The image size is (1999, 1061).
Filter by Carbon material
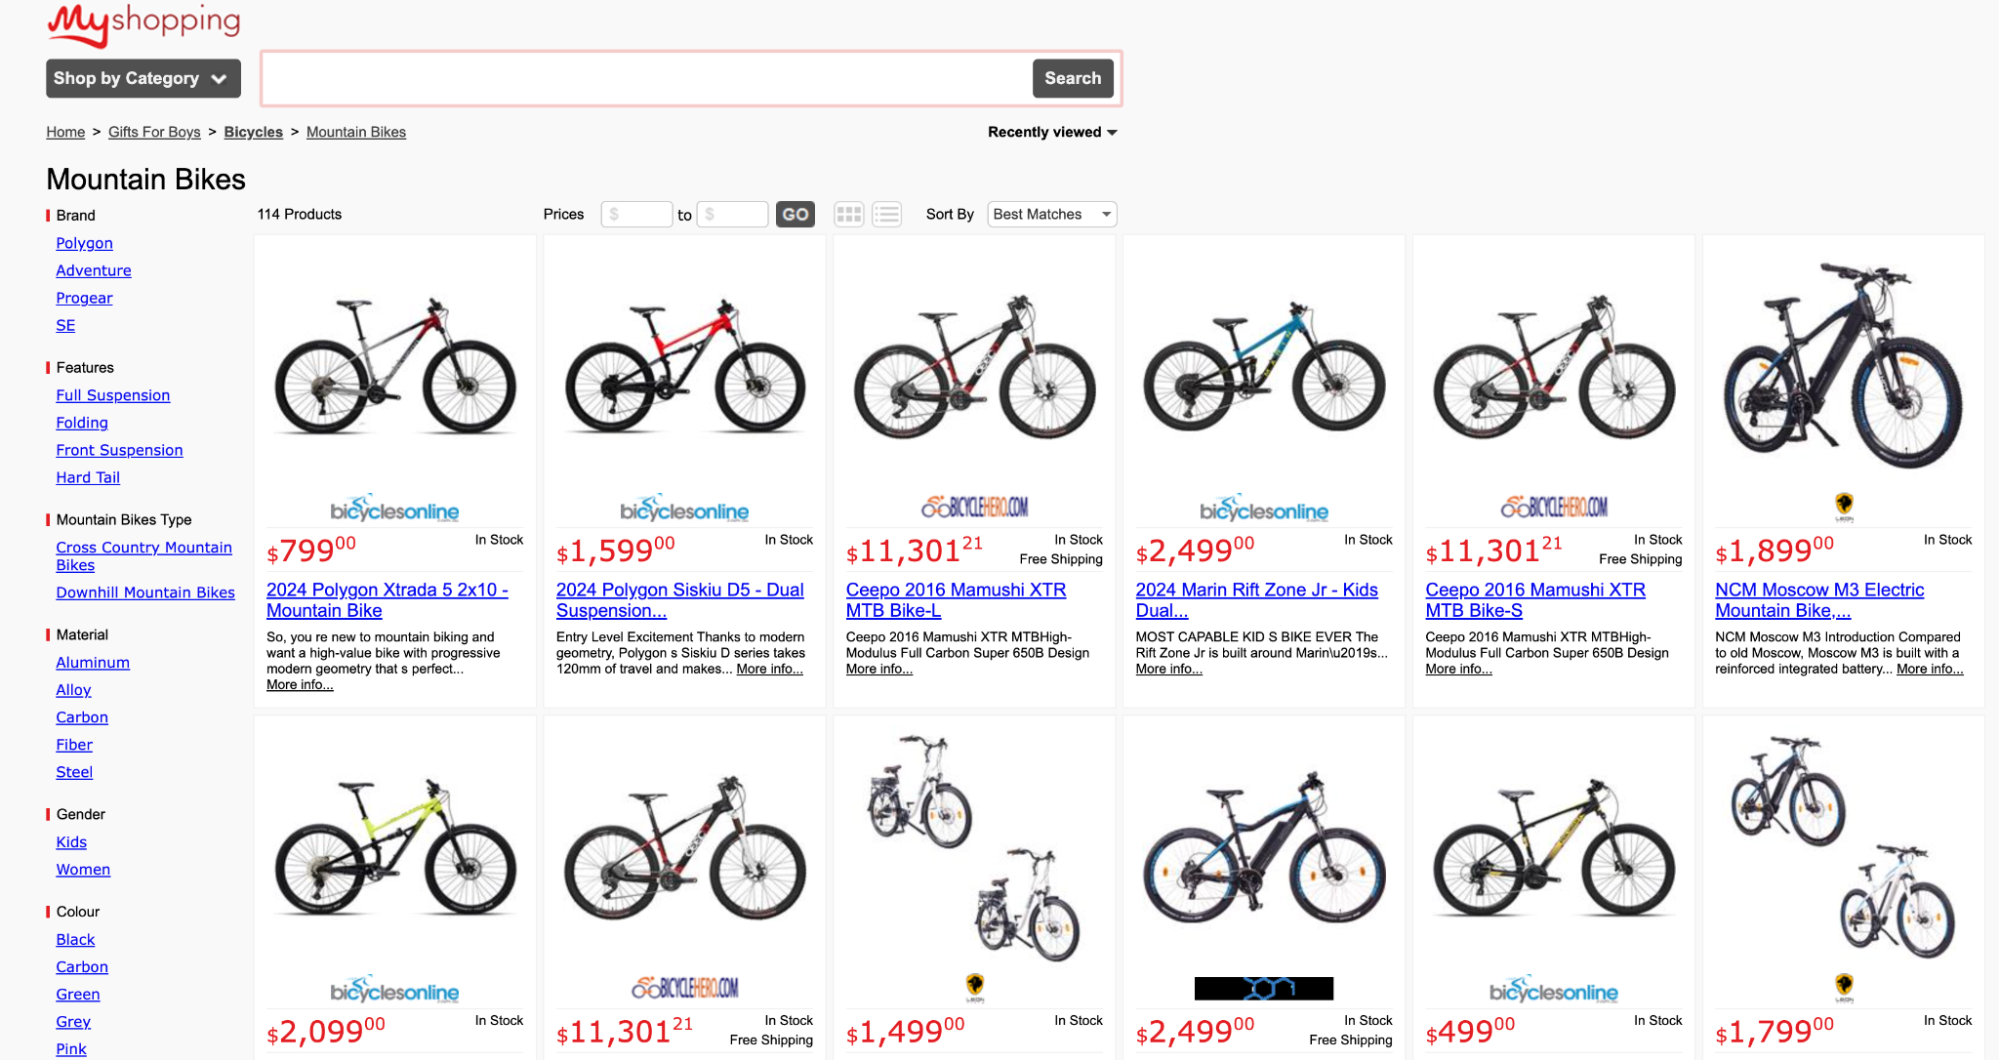pos(82,718)
